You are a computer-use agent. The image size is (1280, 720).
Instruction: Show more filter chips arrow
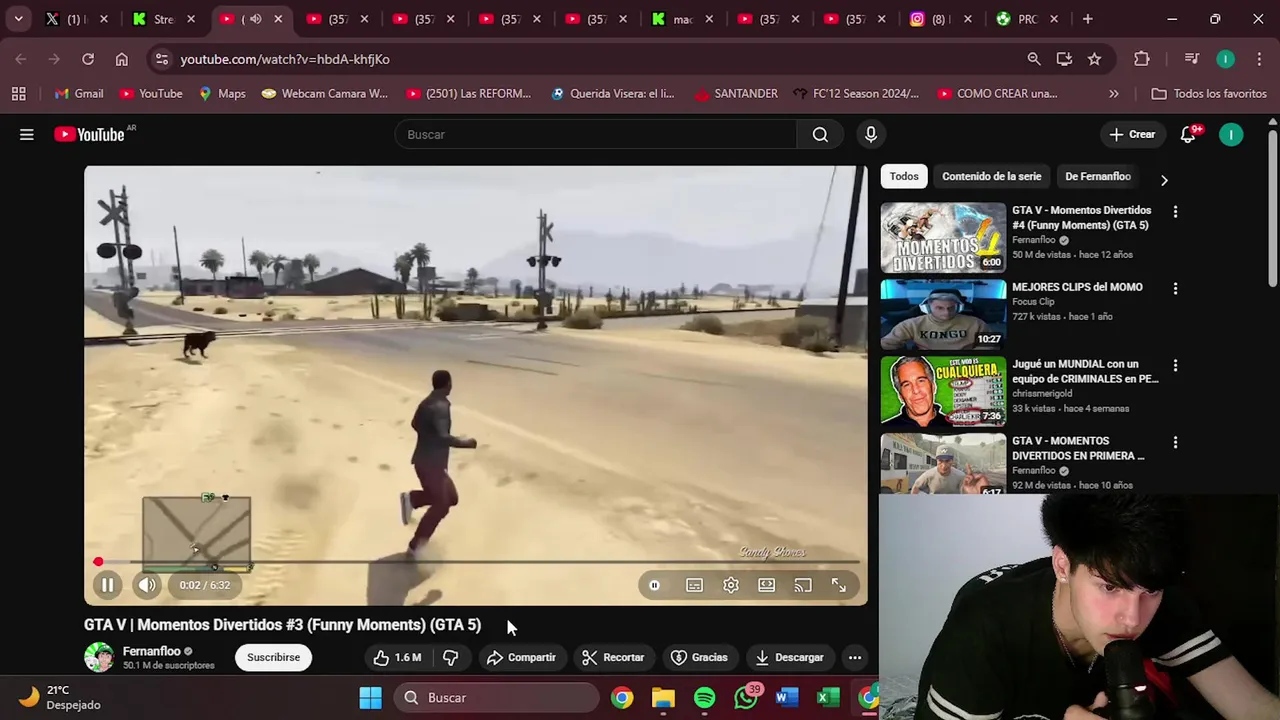[1163, 179]
